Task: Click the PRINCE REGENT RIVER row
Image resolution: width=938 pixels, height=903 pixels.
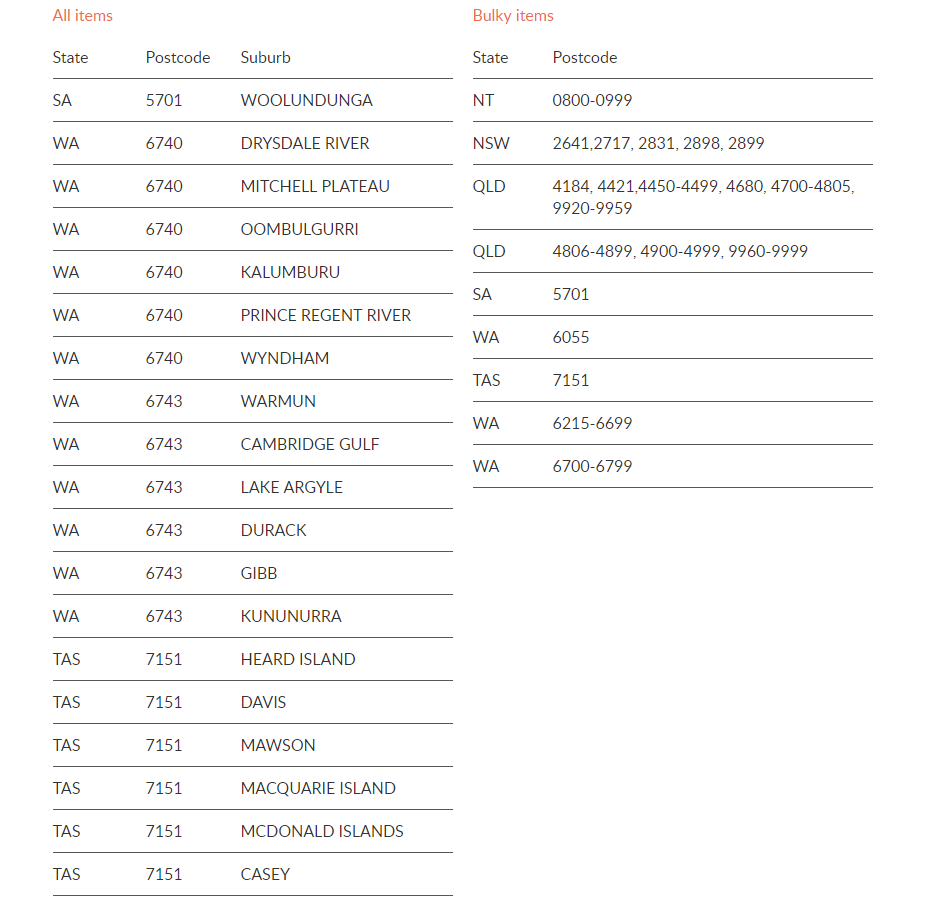Action: pyautogui.click(x=252, y=315)
